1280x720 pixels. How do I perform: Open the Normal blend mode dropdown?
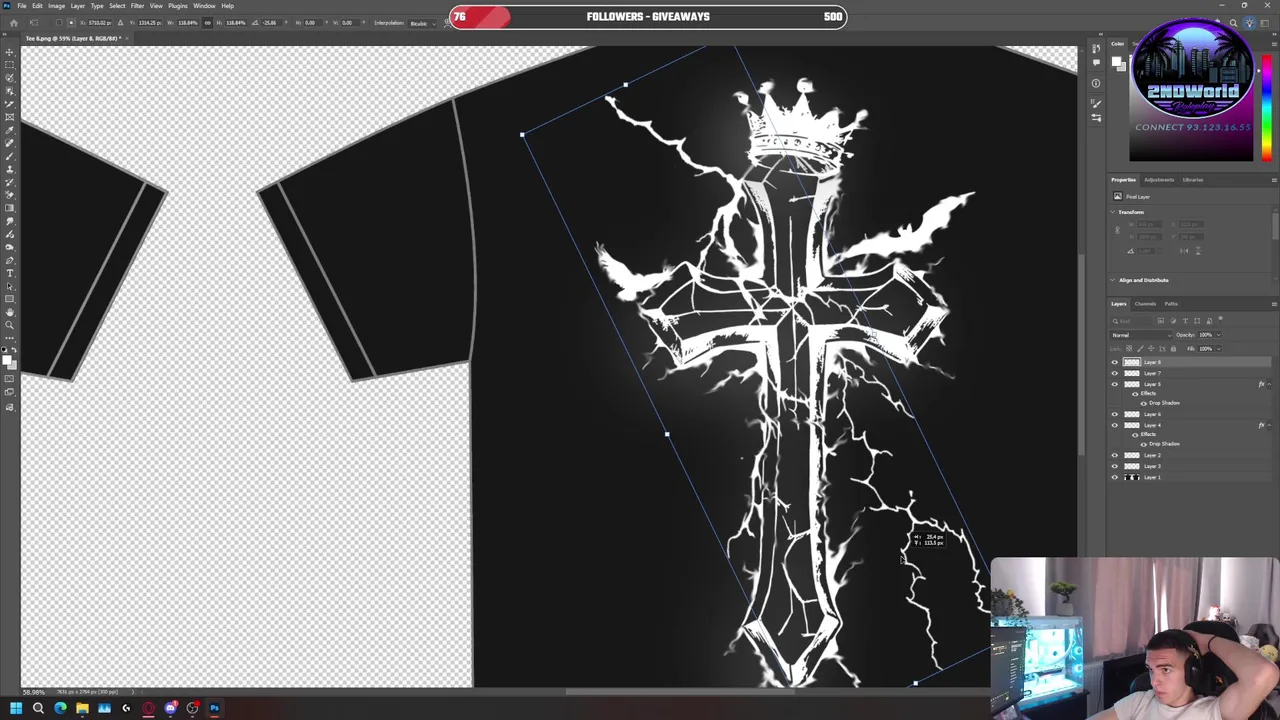pyautogui.click(x=1141, y=335)
